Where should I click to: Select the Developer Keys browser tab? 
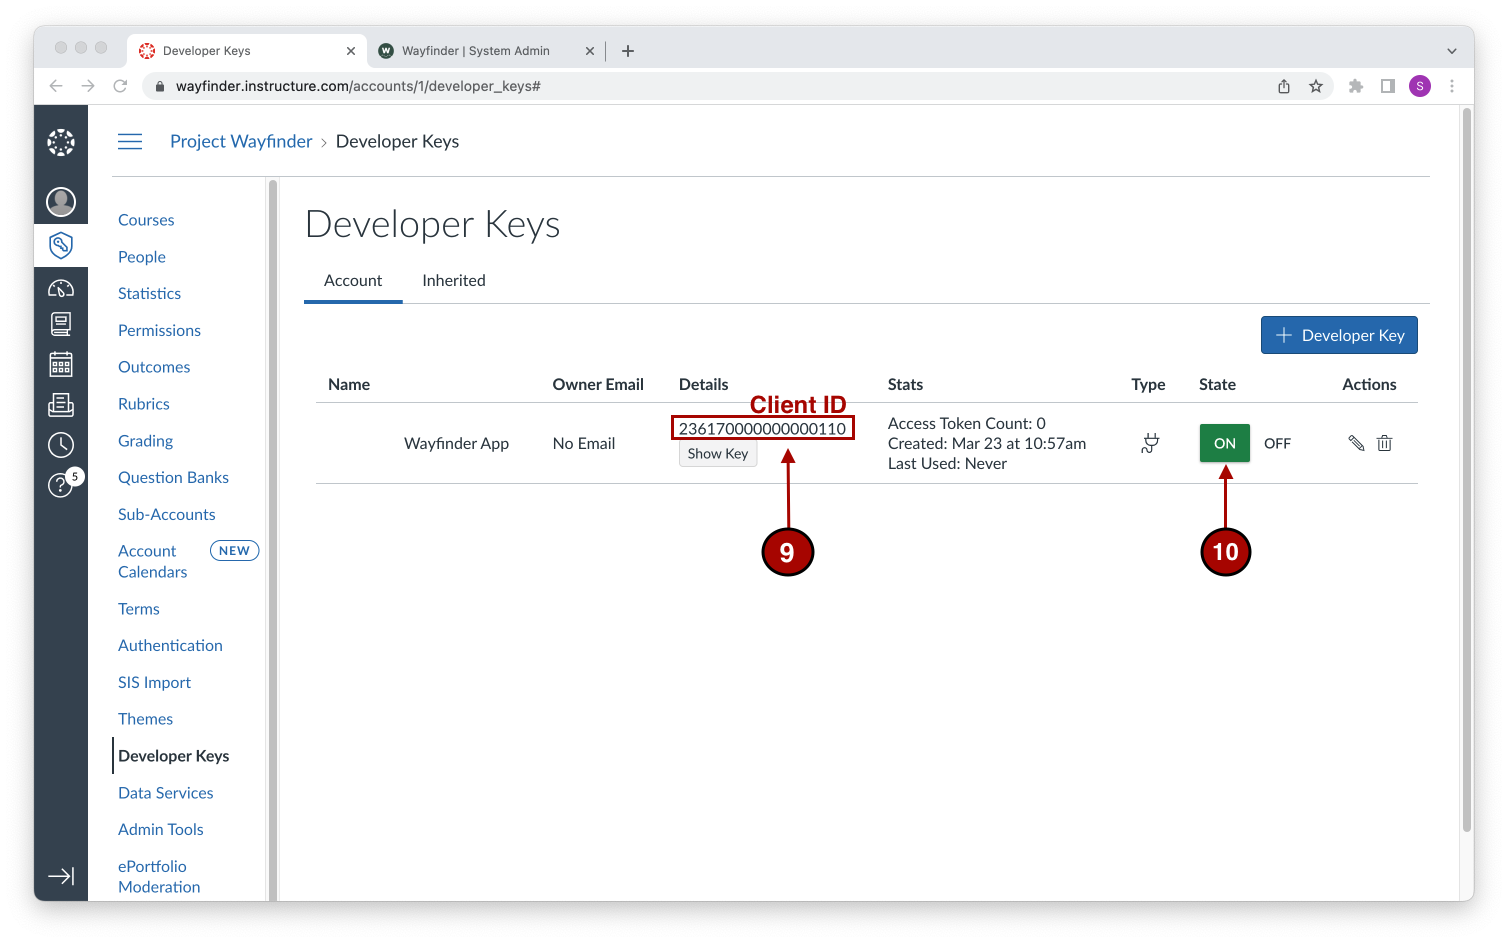(x=246, y=51)
